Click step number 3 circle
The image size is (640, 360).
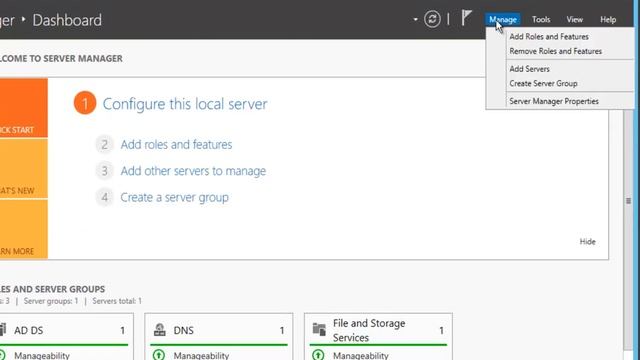click(104, 171)
